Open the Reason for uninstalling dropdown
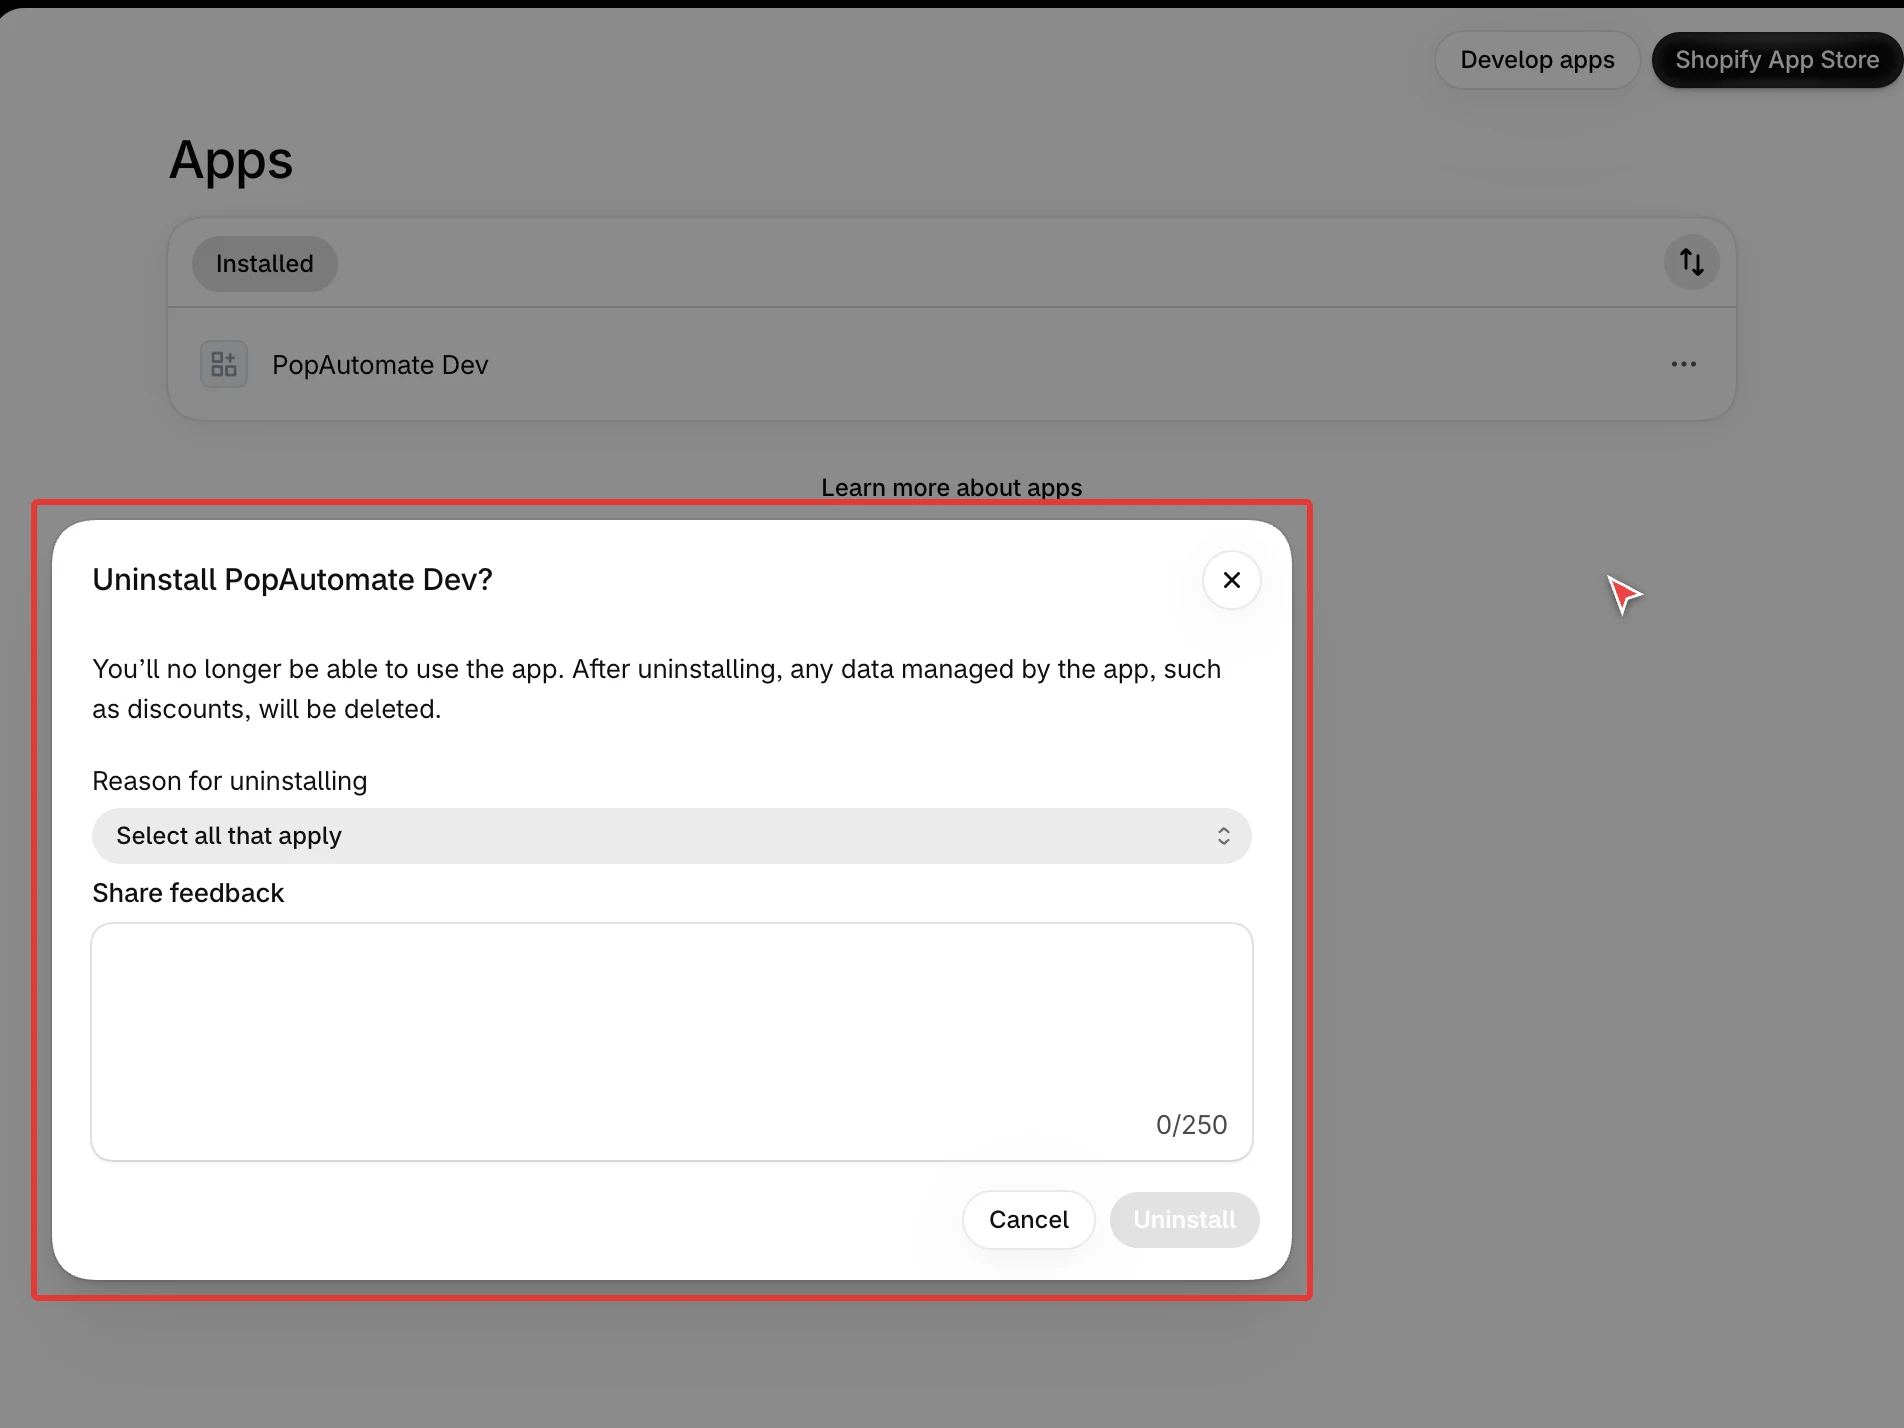This screenshot has height=1428, width=1904. tap(671, 836)
